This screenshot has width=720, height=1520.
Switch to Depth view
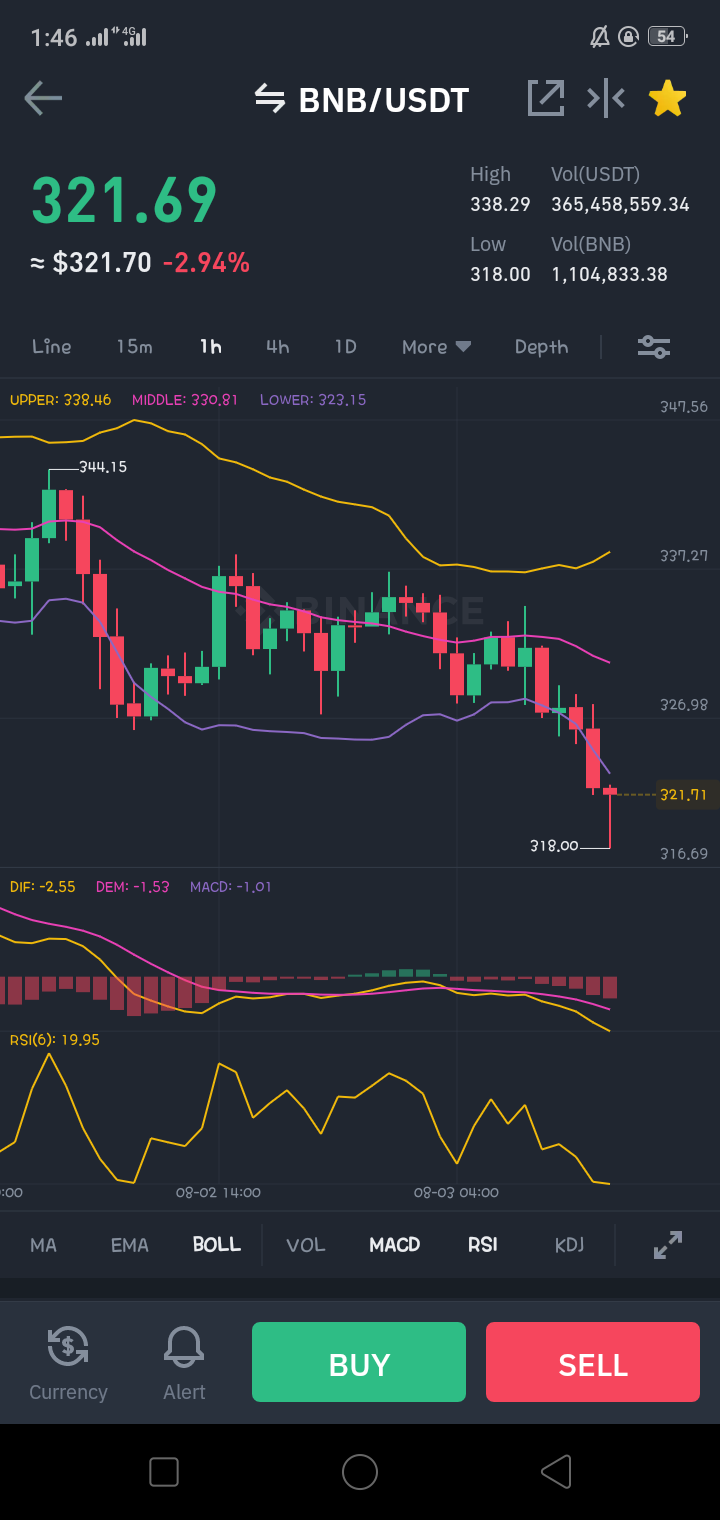point(541,347)
